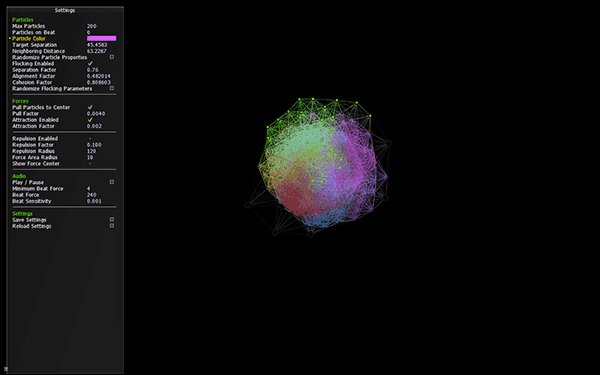This screenshot has width=600, height=375.
Task: Click the green Forces section header
Action: pyautogui.click(x=20, y=101)
